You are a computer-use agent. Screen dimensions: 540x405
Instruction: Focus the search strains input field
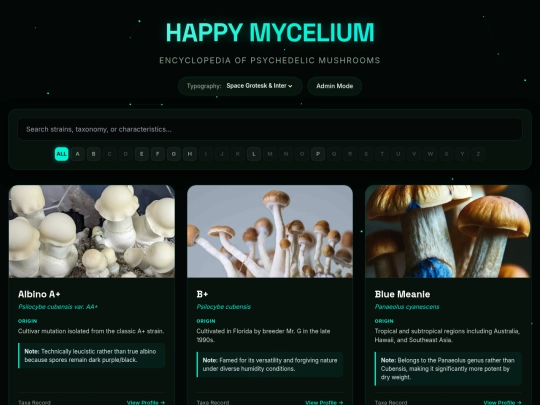point(270,129)
